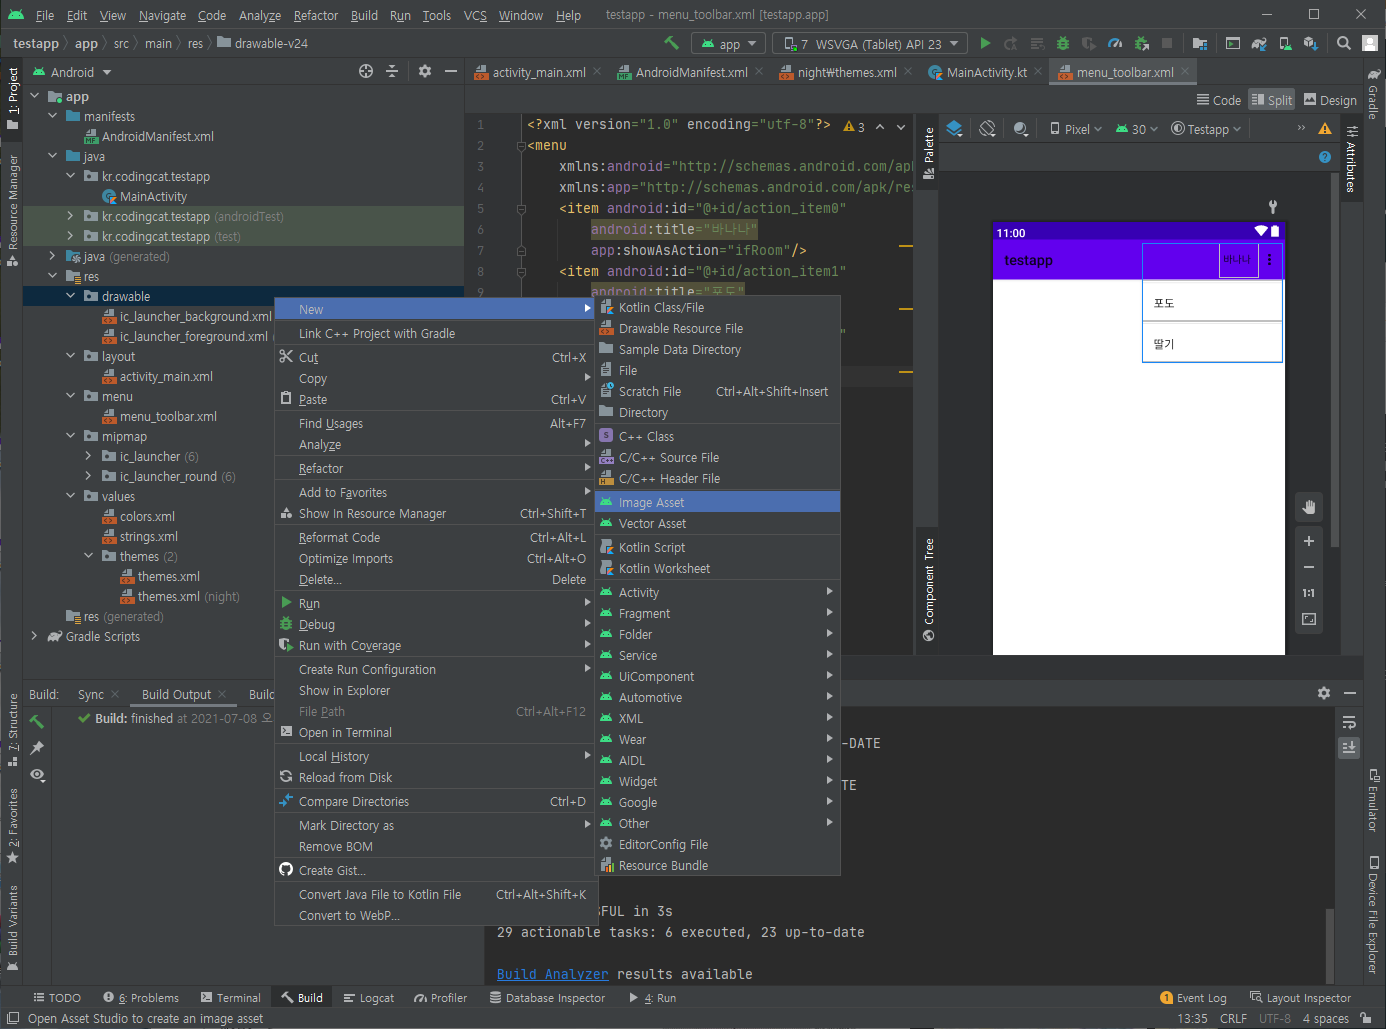Open the profiler gauge icon in toolbar
Screen dimensions: 1386x1029
pyautogui.click(x=1115, y=43)
